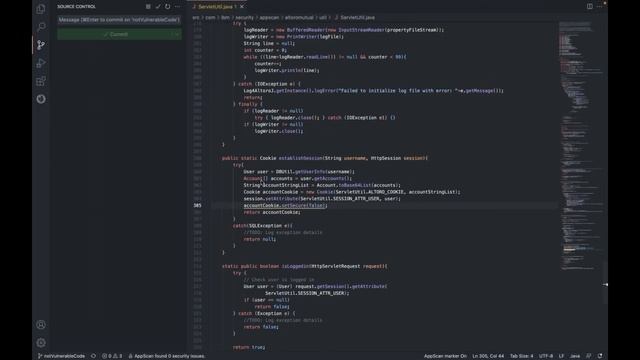Click the establishSession method declaration line
Image resolution: width=640 pixels, height=360 pixels.
(325, 158)
